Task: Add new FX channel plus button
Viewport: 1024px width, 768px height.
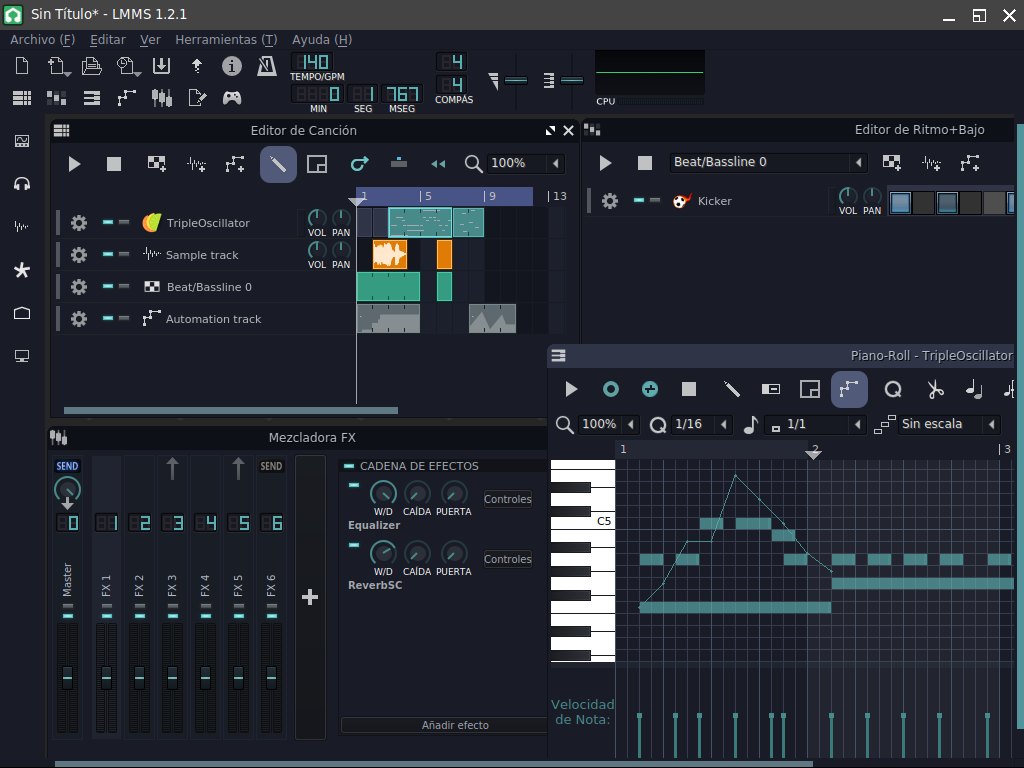Action: [310, 597]
